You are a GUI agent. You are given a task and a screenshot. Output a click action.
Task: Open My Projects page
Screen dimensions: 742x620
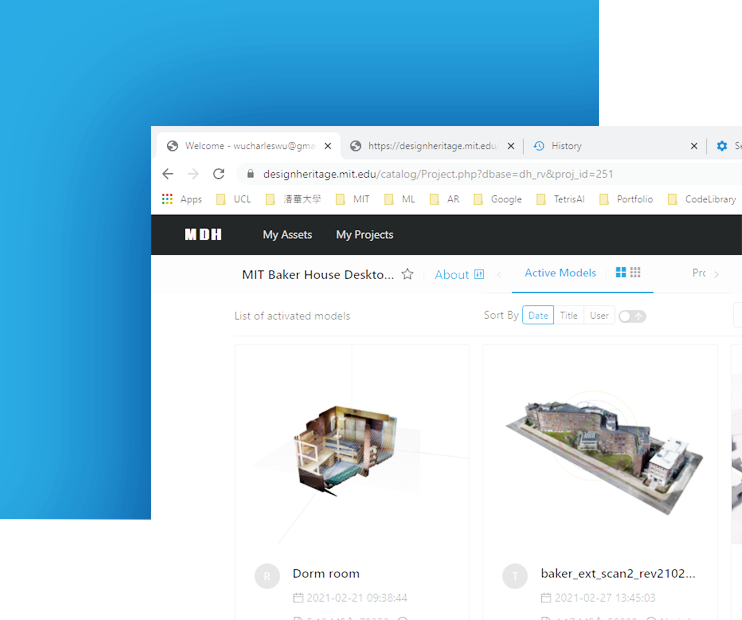[364, 235]
